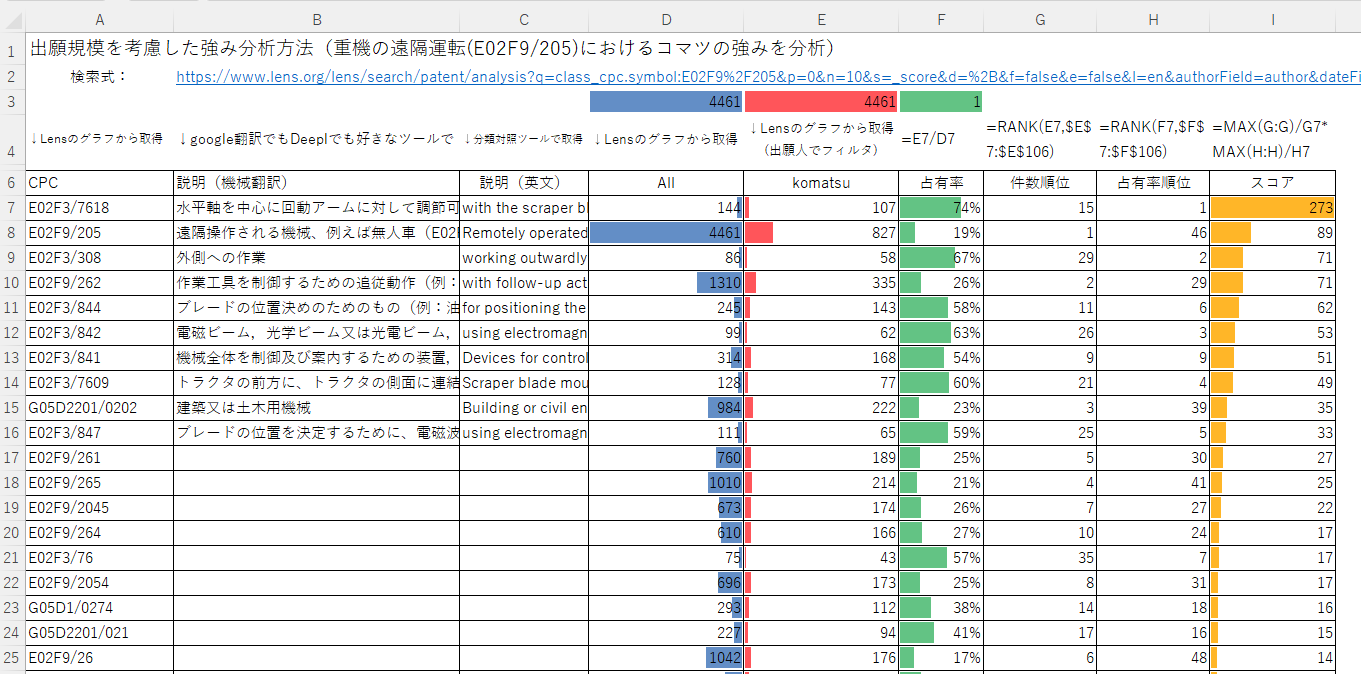Click the red 4461 data bar cell
Screen dimensions: 1361x674
tap(821, 102)
